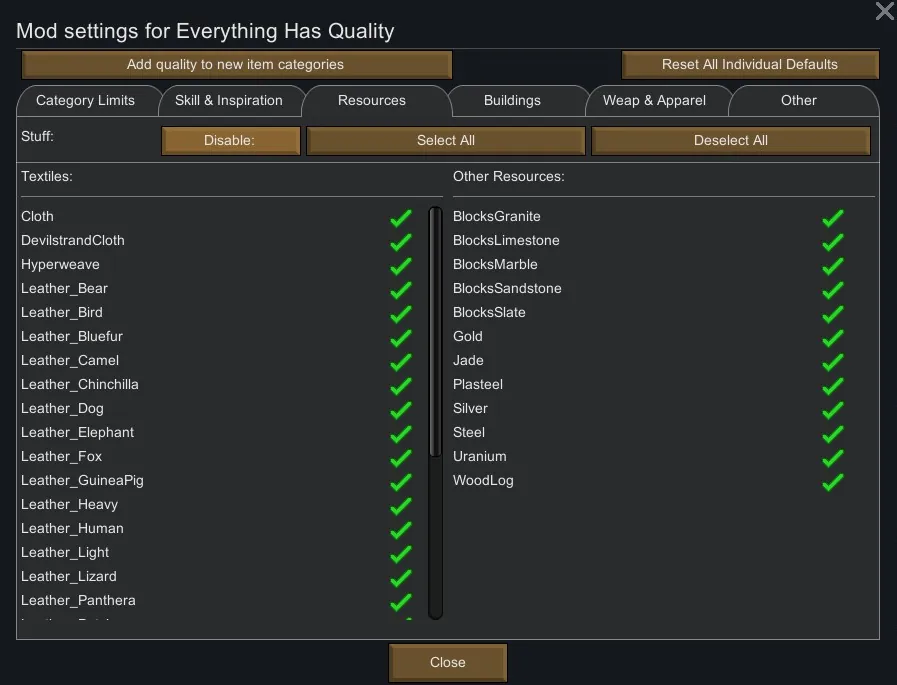Screen dimensions: 897x685
Task: Toggle the Leather_Human checkmark
Action: [x=401, y=529]
